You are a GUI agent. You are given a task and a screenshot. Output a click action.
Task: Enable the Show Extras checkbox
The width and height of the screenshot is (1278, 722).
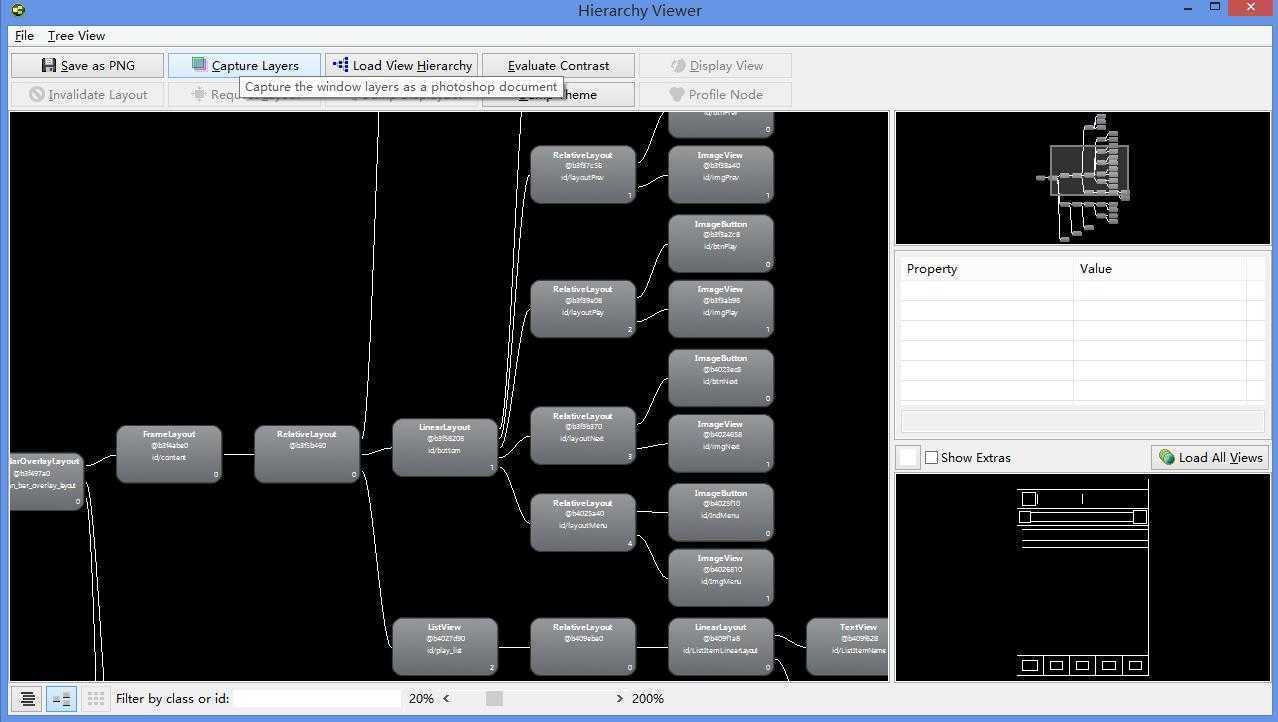tap(931, 457)
